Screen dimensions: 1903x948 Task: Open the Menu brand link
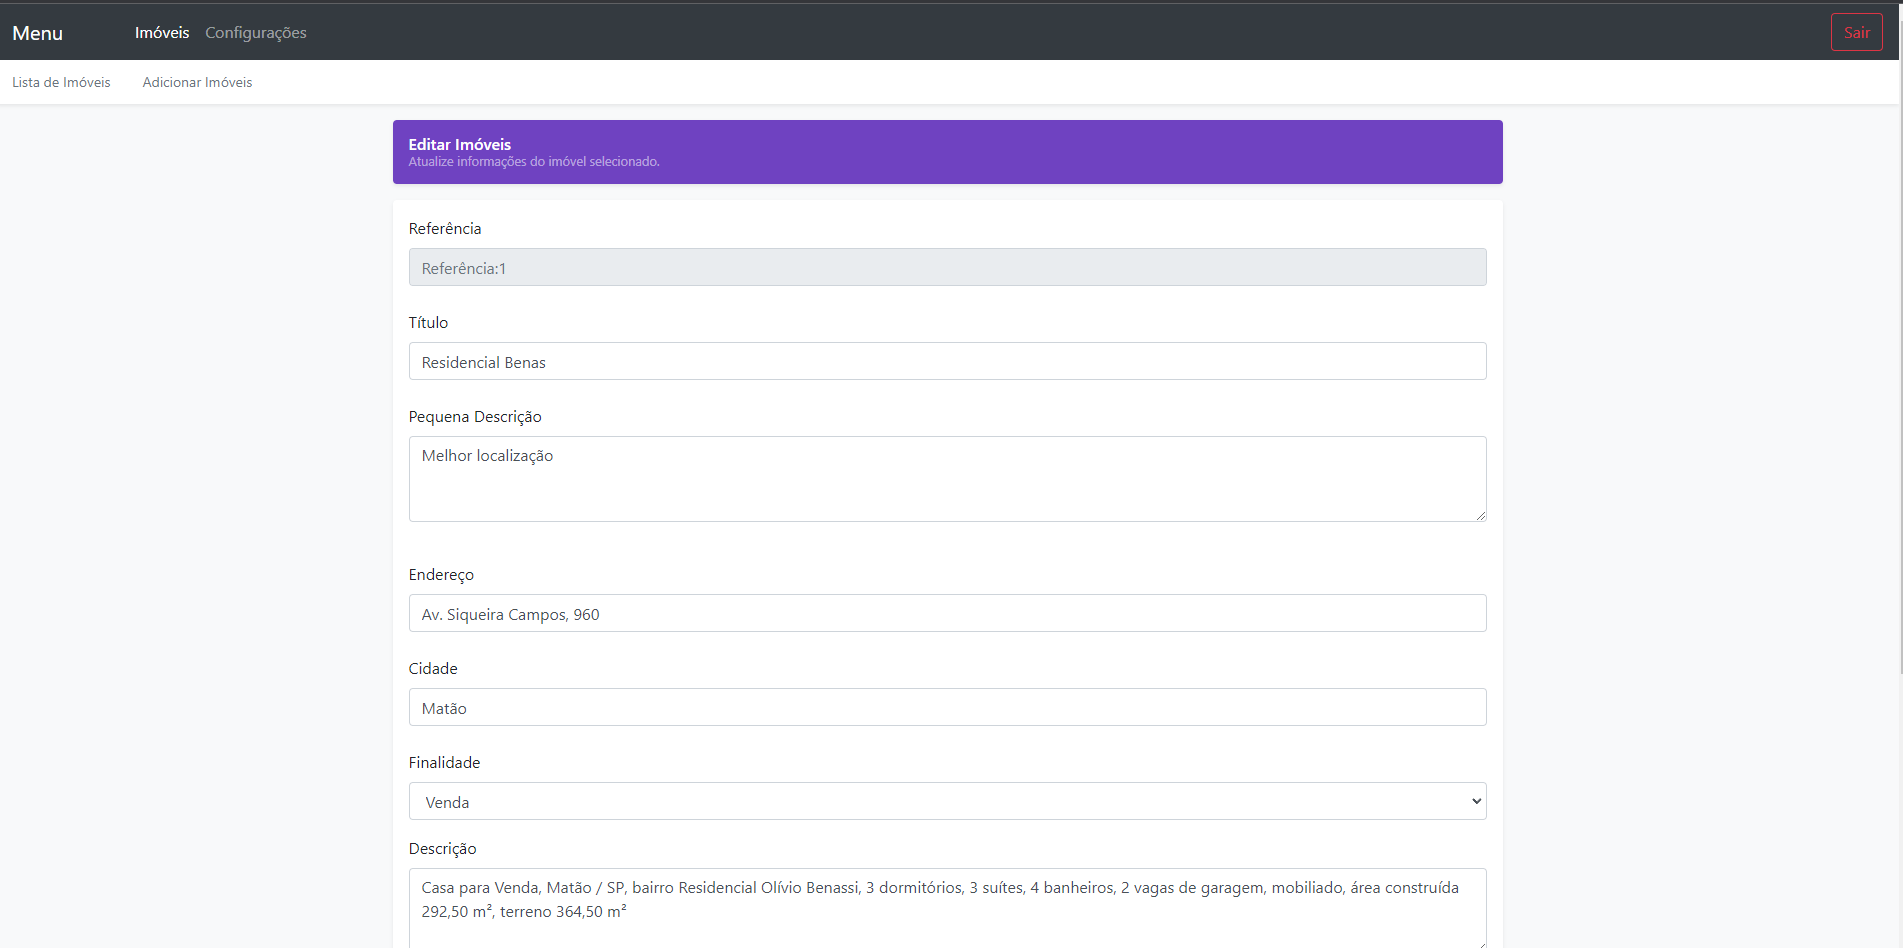pos(36,32)
